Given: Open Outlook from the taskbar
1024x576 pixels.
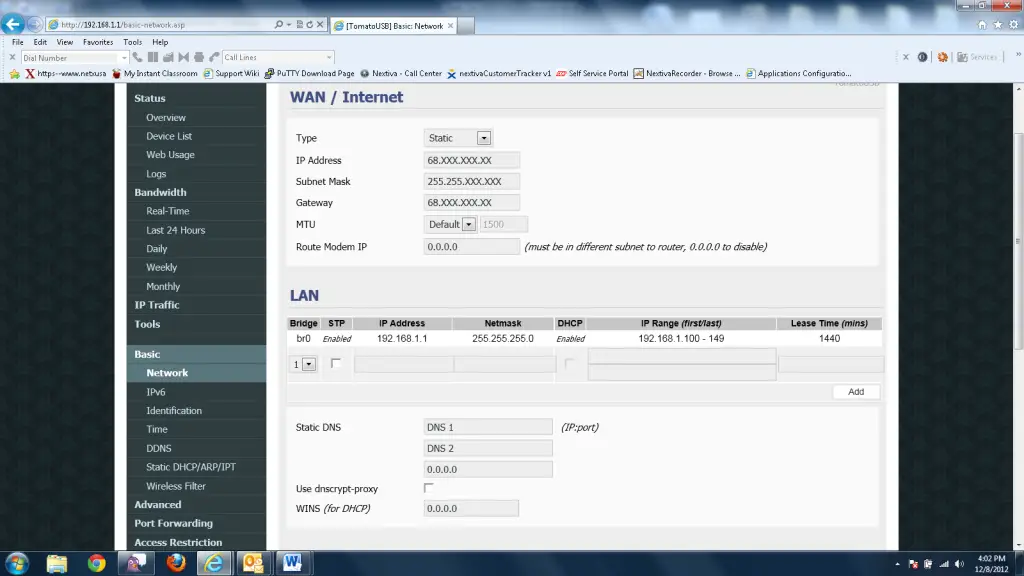Looking at the screenshot, I should click(x=253, y=563).
